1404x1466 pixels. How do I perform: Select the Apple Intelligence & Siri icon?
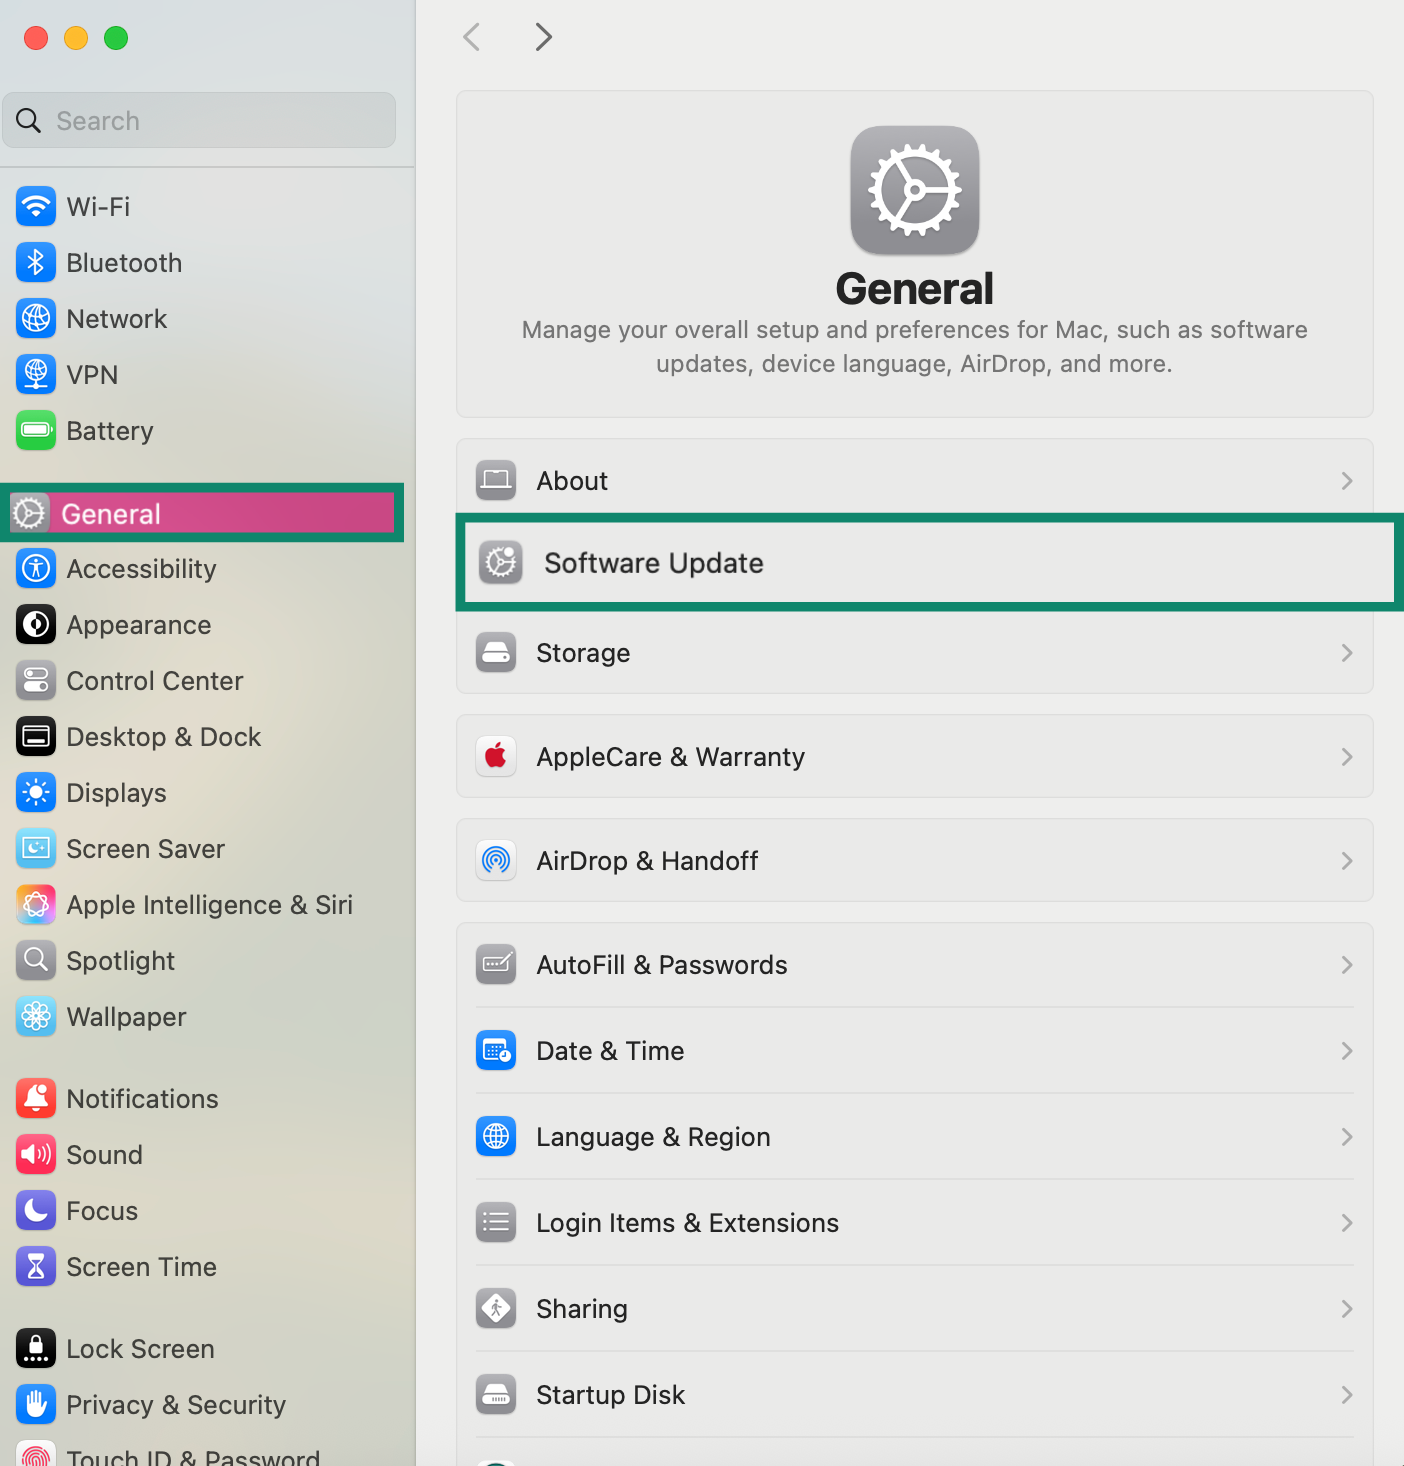pos(36,904)
